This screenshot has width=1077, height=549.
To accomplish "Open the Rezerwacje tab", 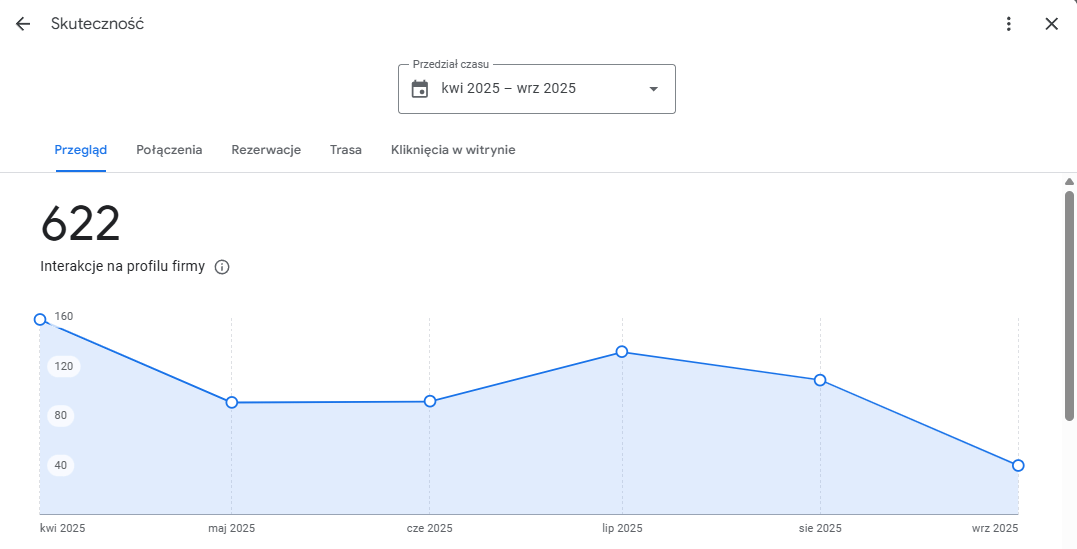I will point(266,150).
